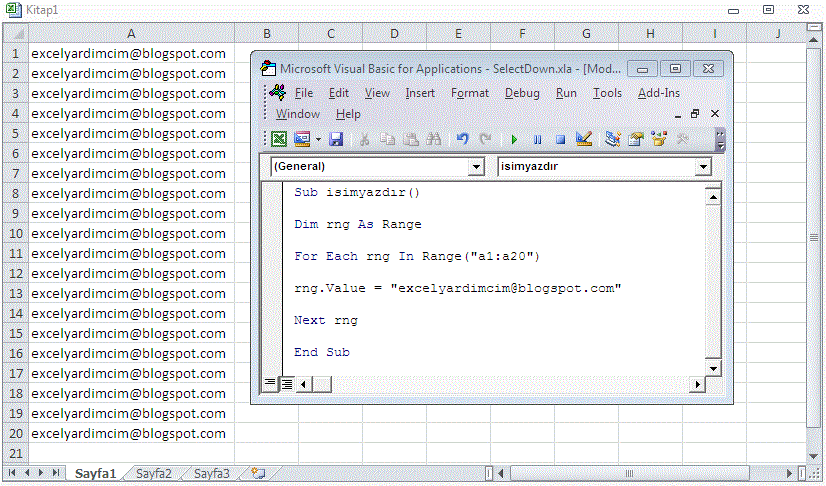Open the Run menu in VBA editor
The image size is (826, 486).
566,93
